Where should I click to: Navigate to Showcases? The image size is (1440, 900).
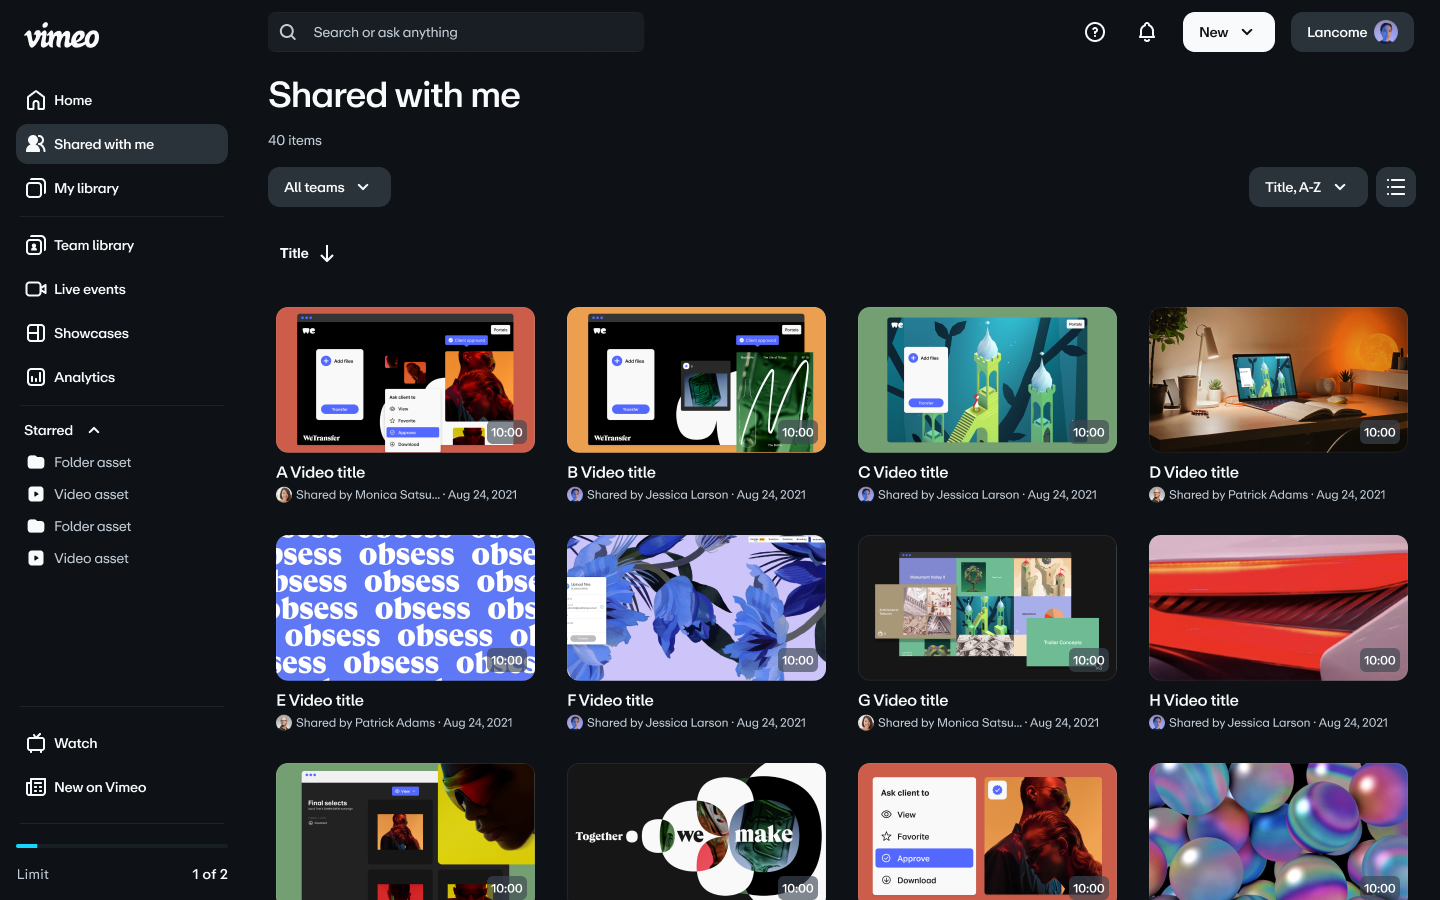[91, 333]
